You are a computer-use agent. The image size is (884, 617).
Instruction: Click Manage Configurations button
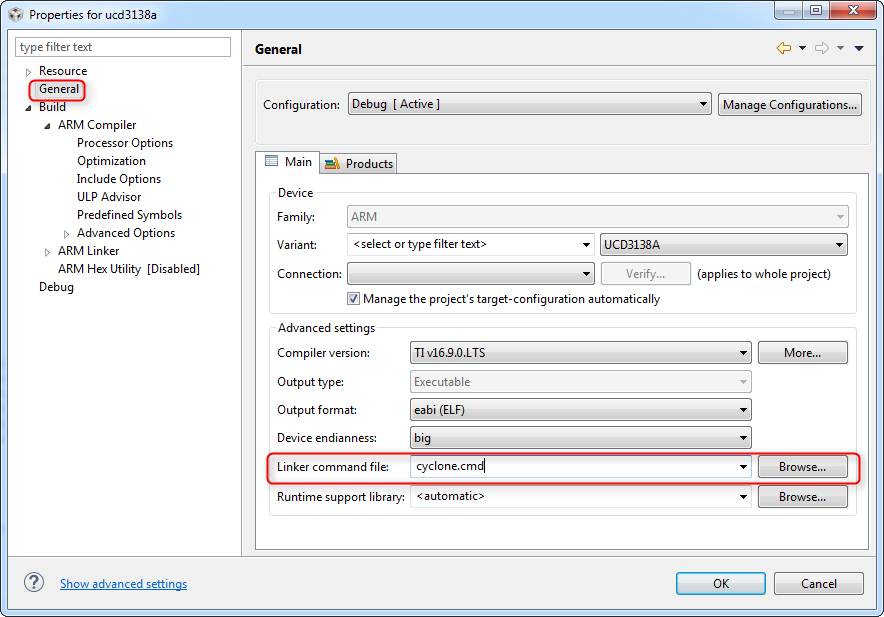[789, 105]
